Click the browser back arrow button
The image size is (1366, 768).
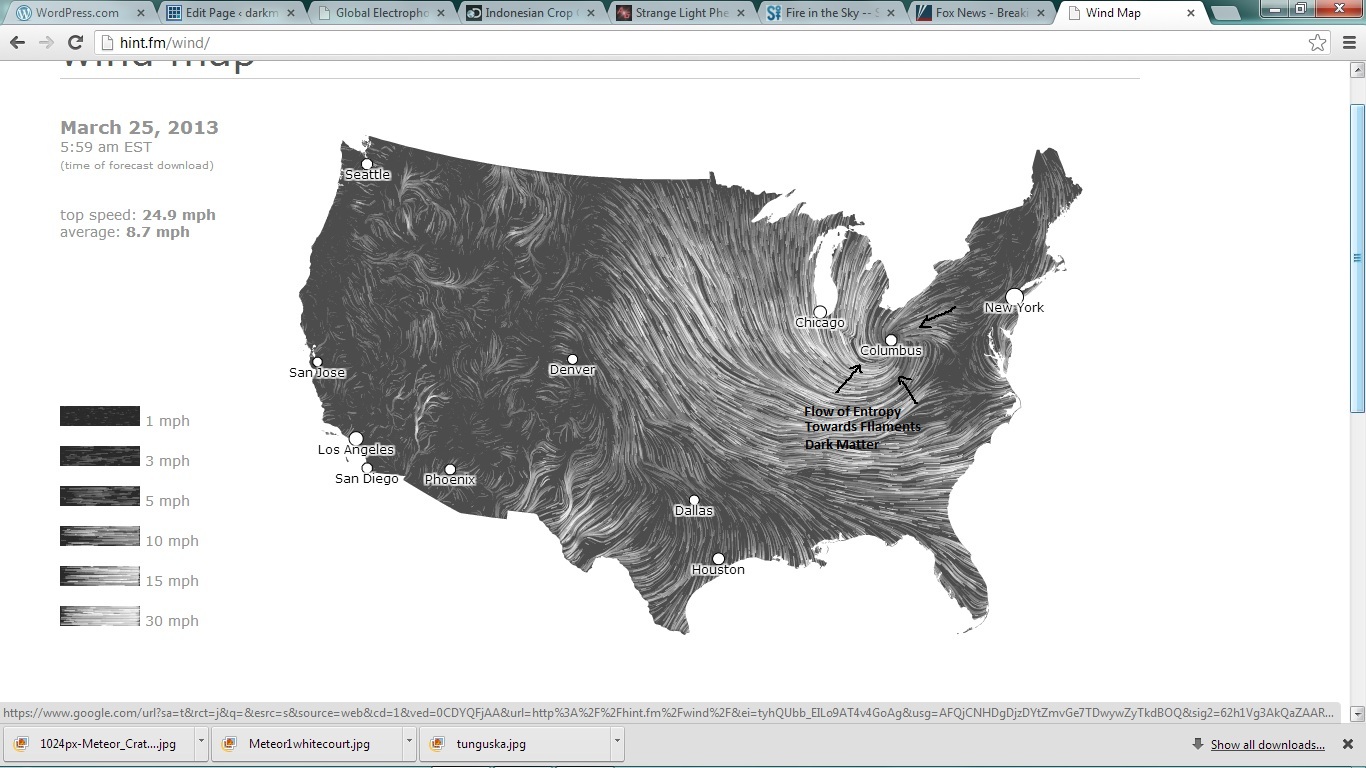tap(17, 43)
